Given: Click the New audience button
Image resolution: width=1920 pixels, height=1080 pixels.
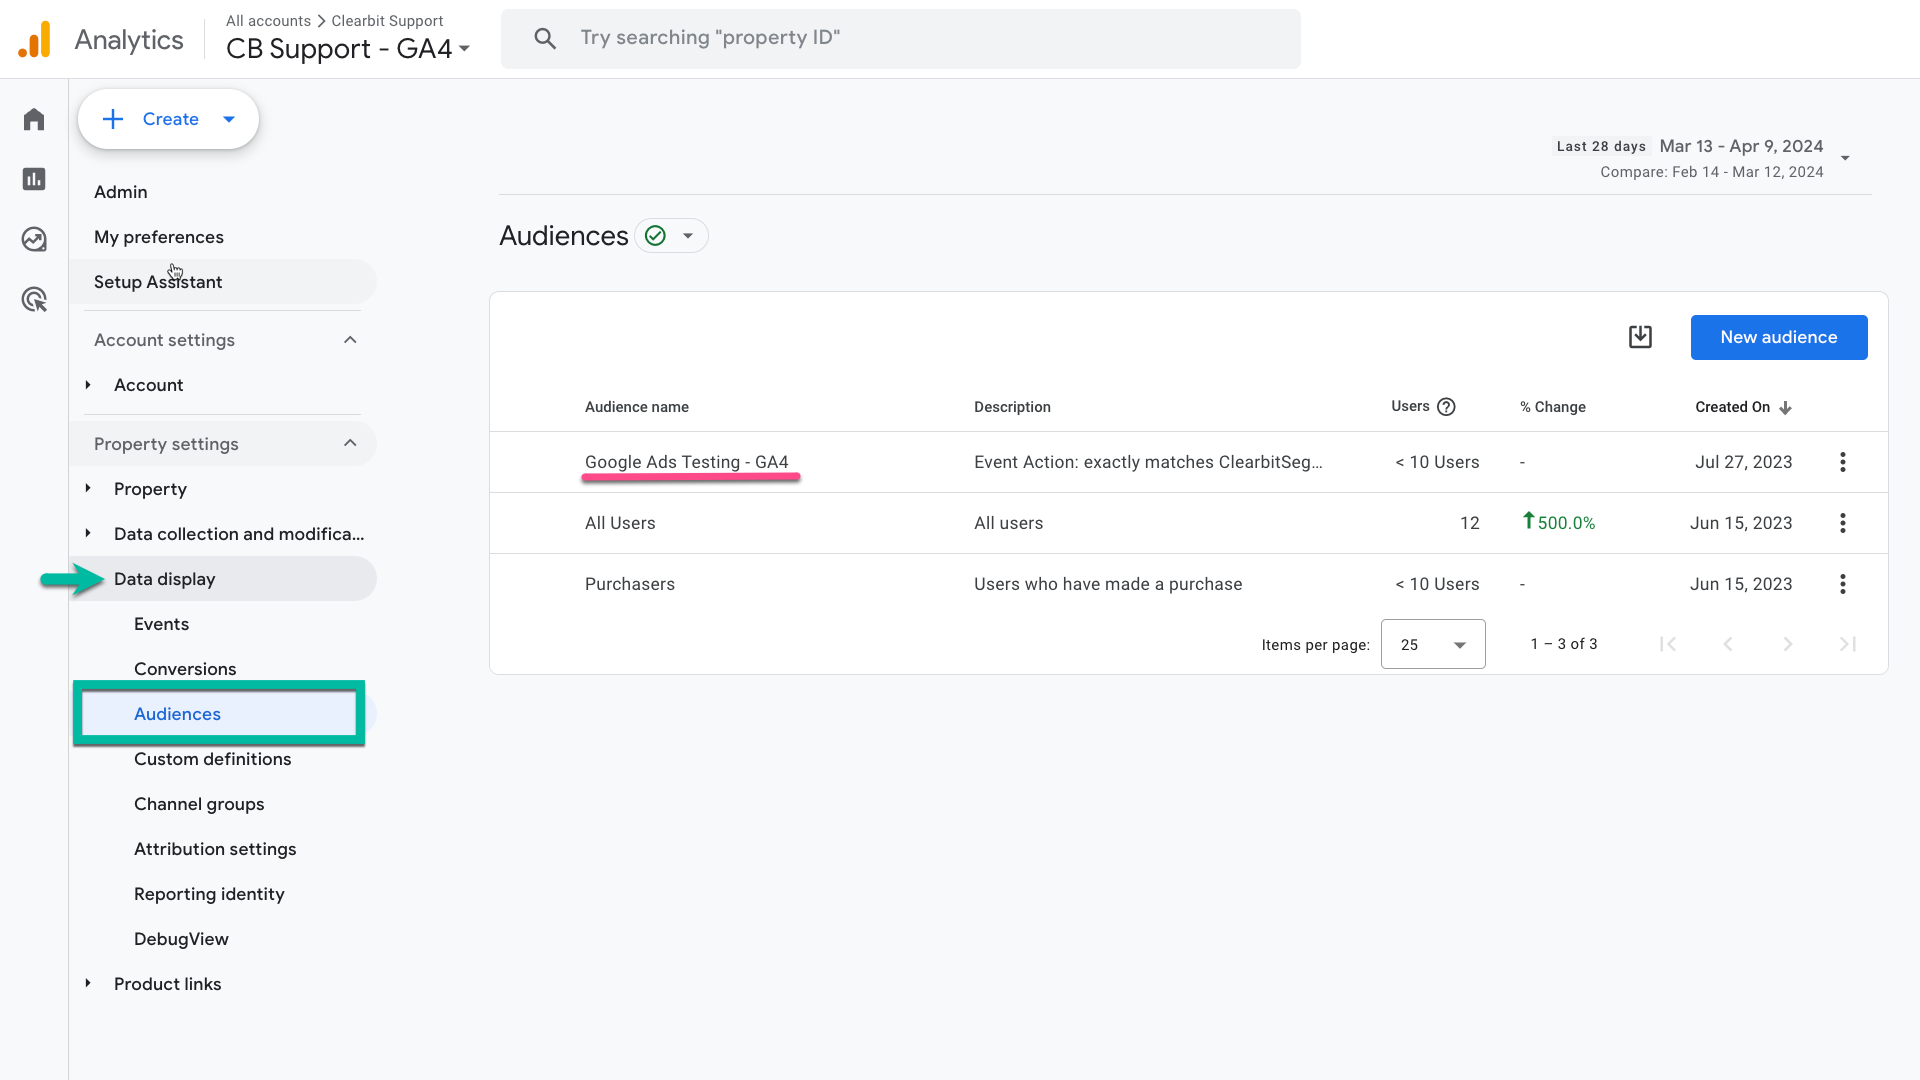Looking at the screenshot, I should pyautogui.click(x=1779, y=338).
